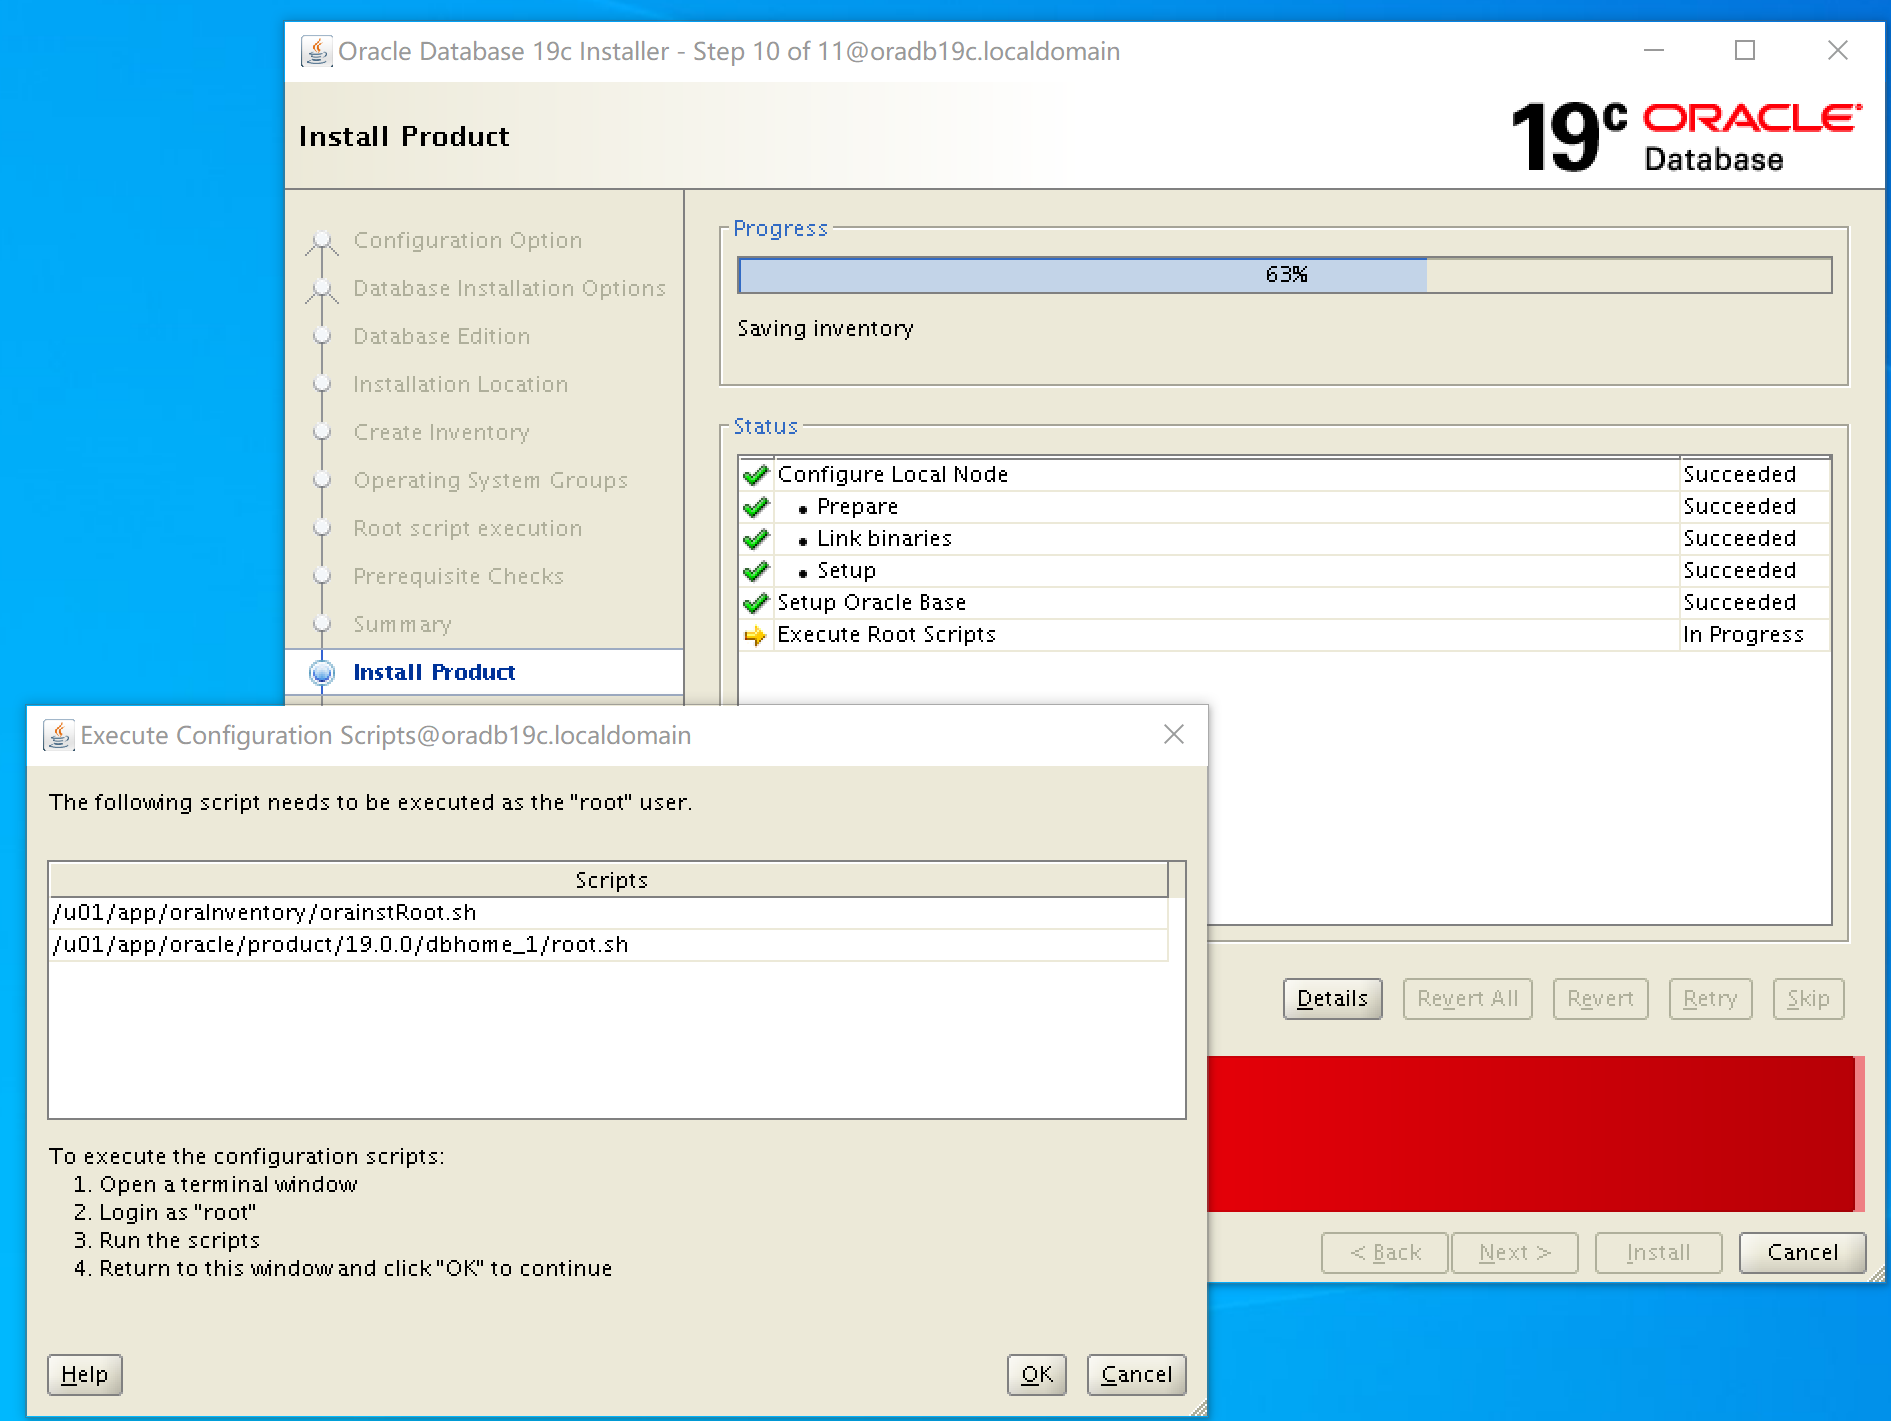Select the Create Inventory step
Image resolution: width=1891 pixels, height=1421 pixels.
442,432
